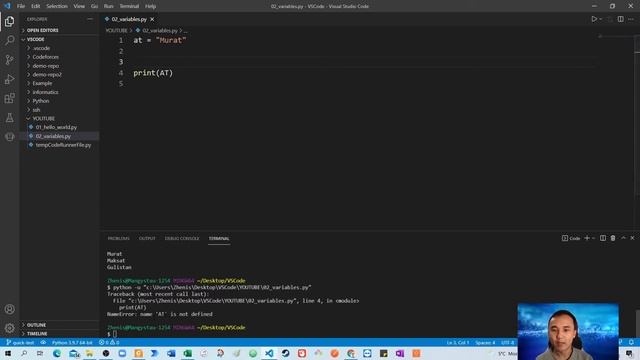Viewport: 640px width, 360px height.
Task: Open Windows Start menu
Action: pos(8,353)
